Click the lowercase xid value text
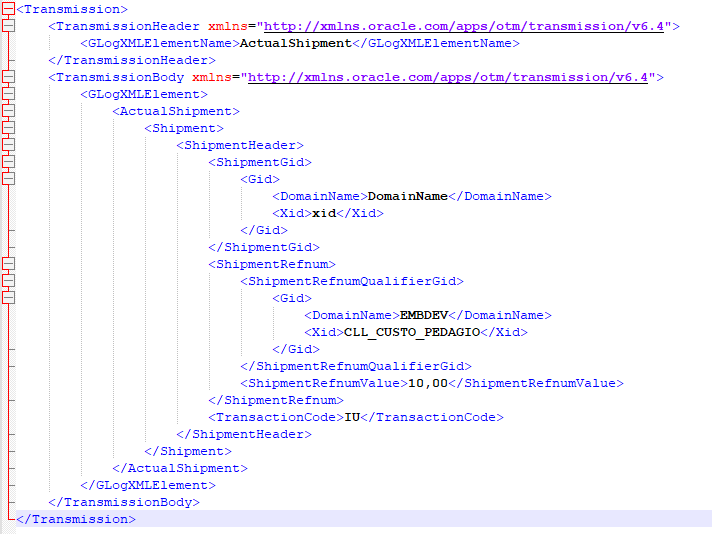The height and width of the screenshot is (534, 712). pyautogui.click(x=324, y=213)
